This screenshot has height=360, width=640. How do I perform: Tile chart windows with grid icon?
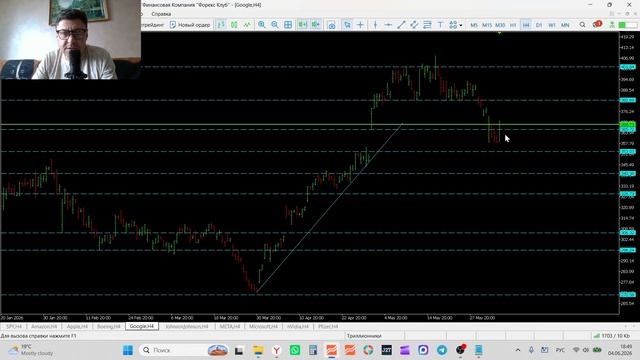[288, 25]
